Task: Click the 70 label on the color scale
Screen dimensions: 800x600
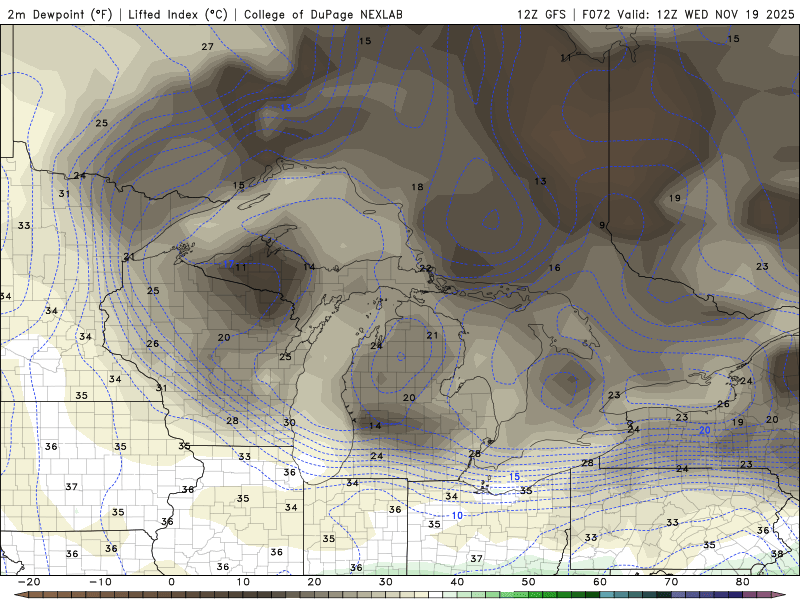Action: click(x=671, y=582)
